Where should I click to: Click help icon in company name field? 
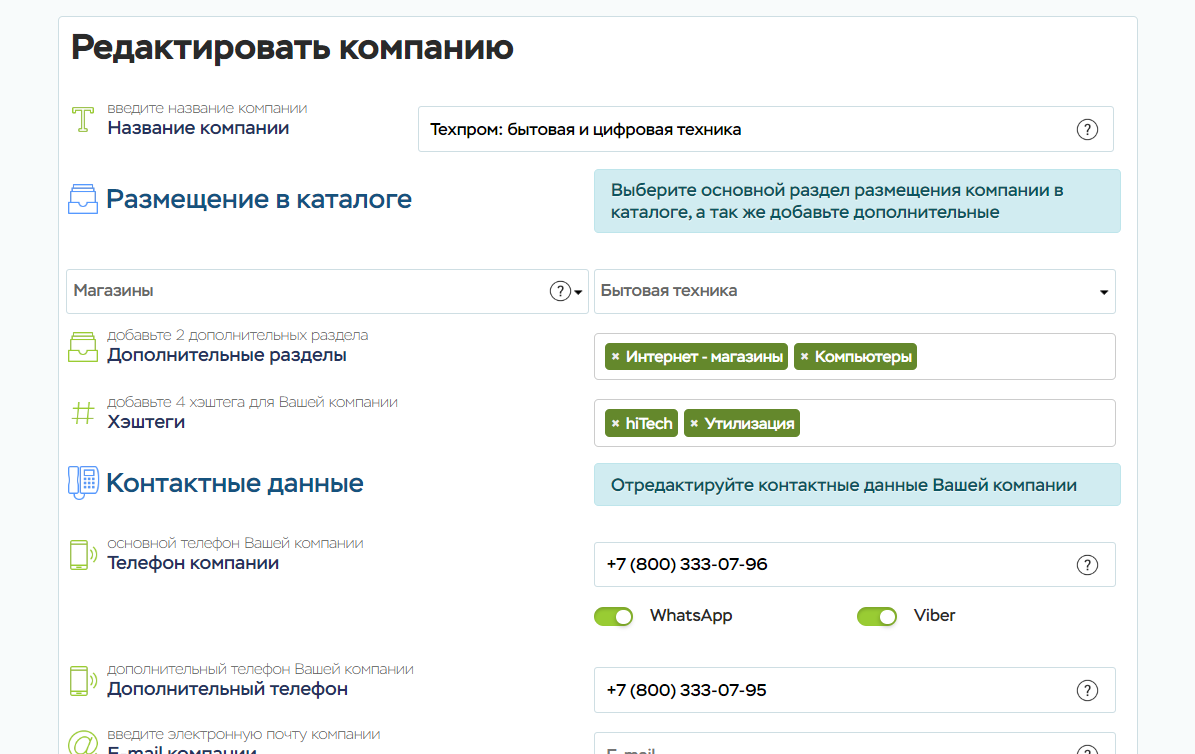pyautogui.click(x=1087, y=130)
